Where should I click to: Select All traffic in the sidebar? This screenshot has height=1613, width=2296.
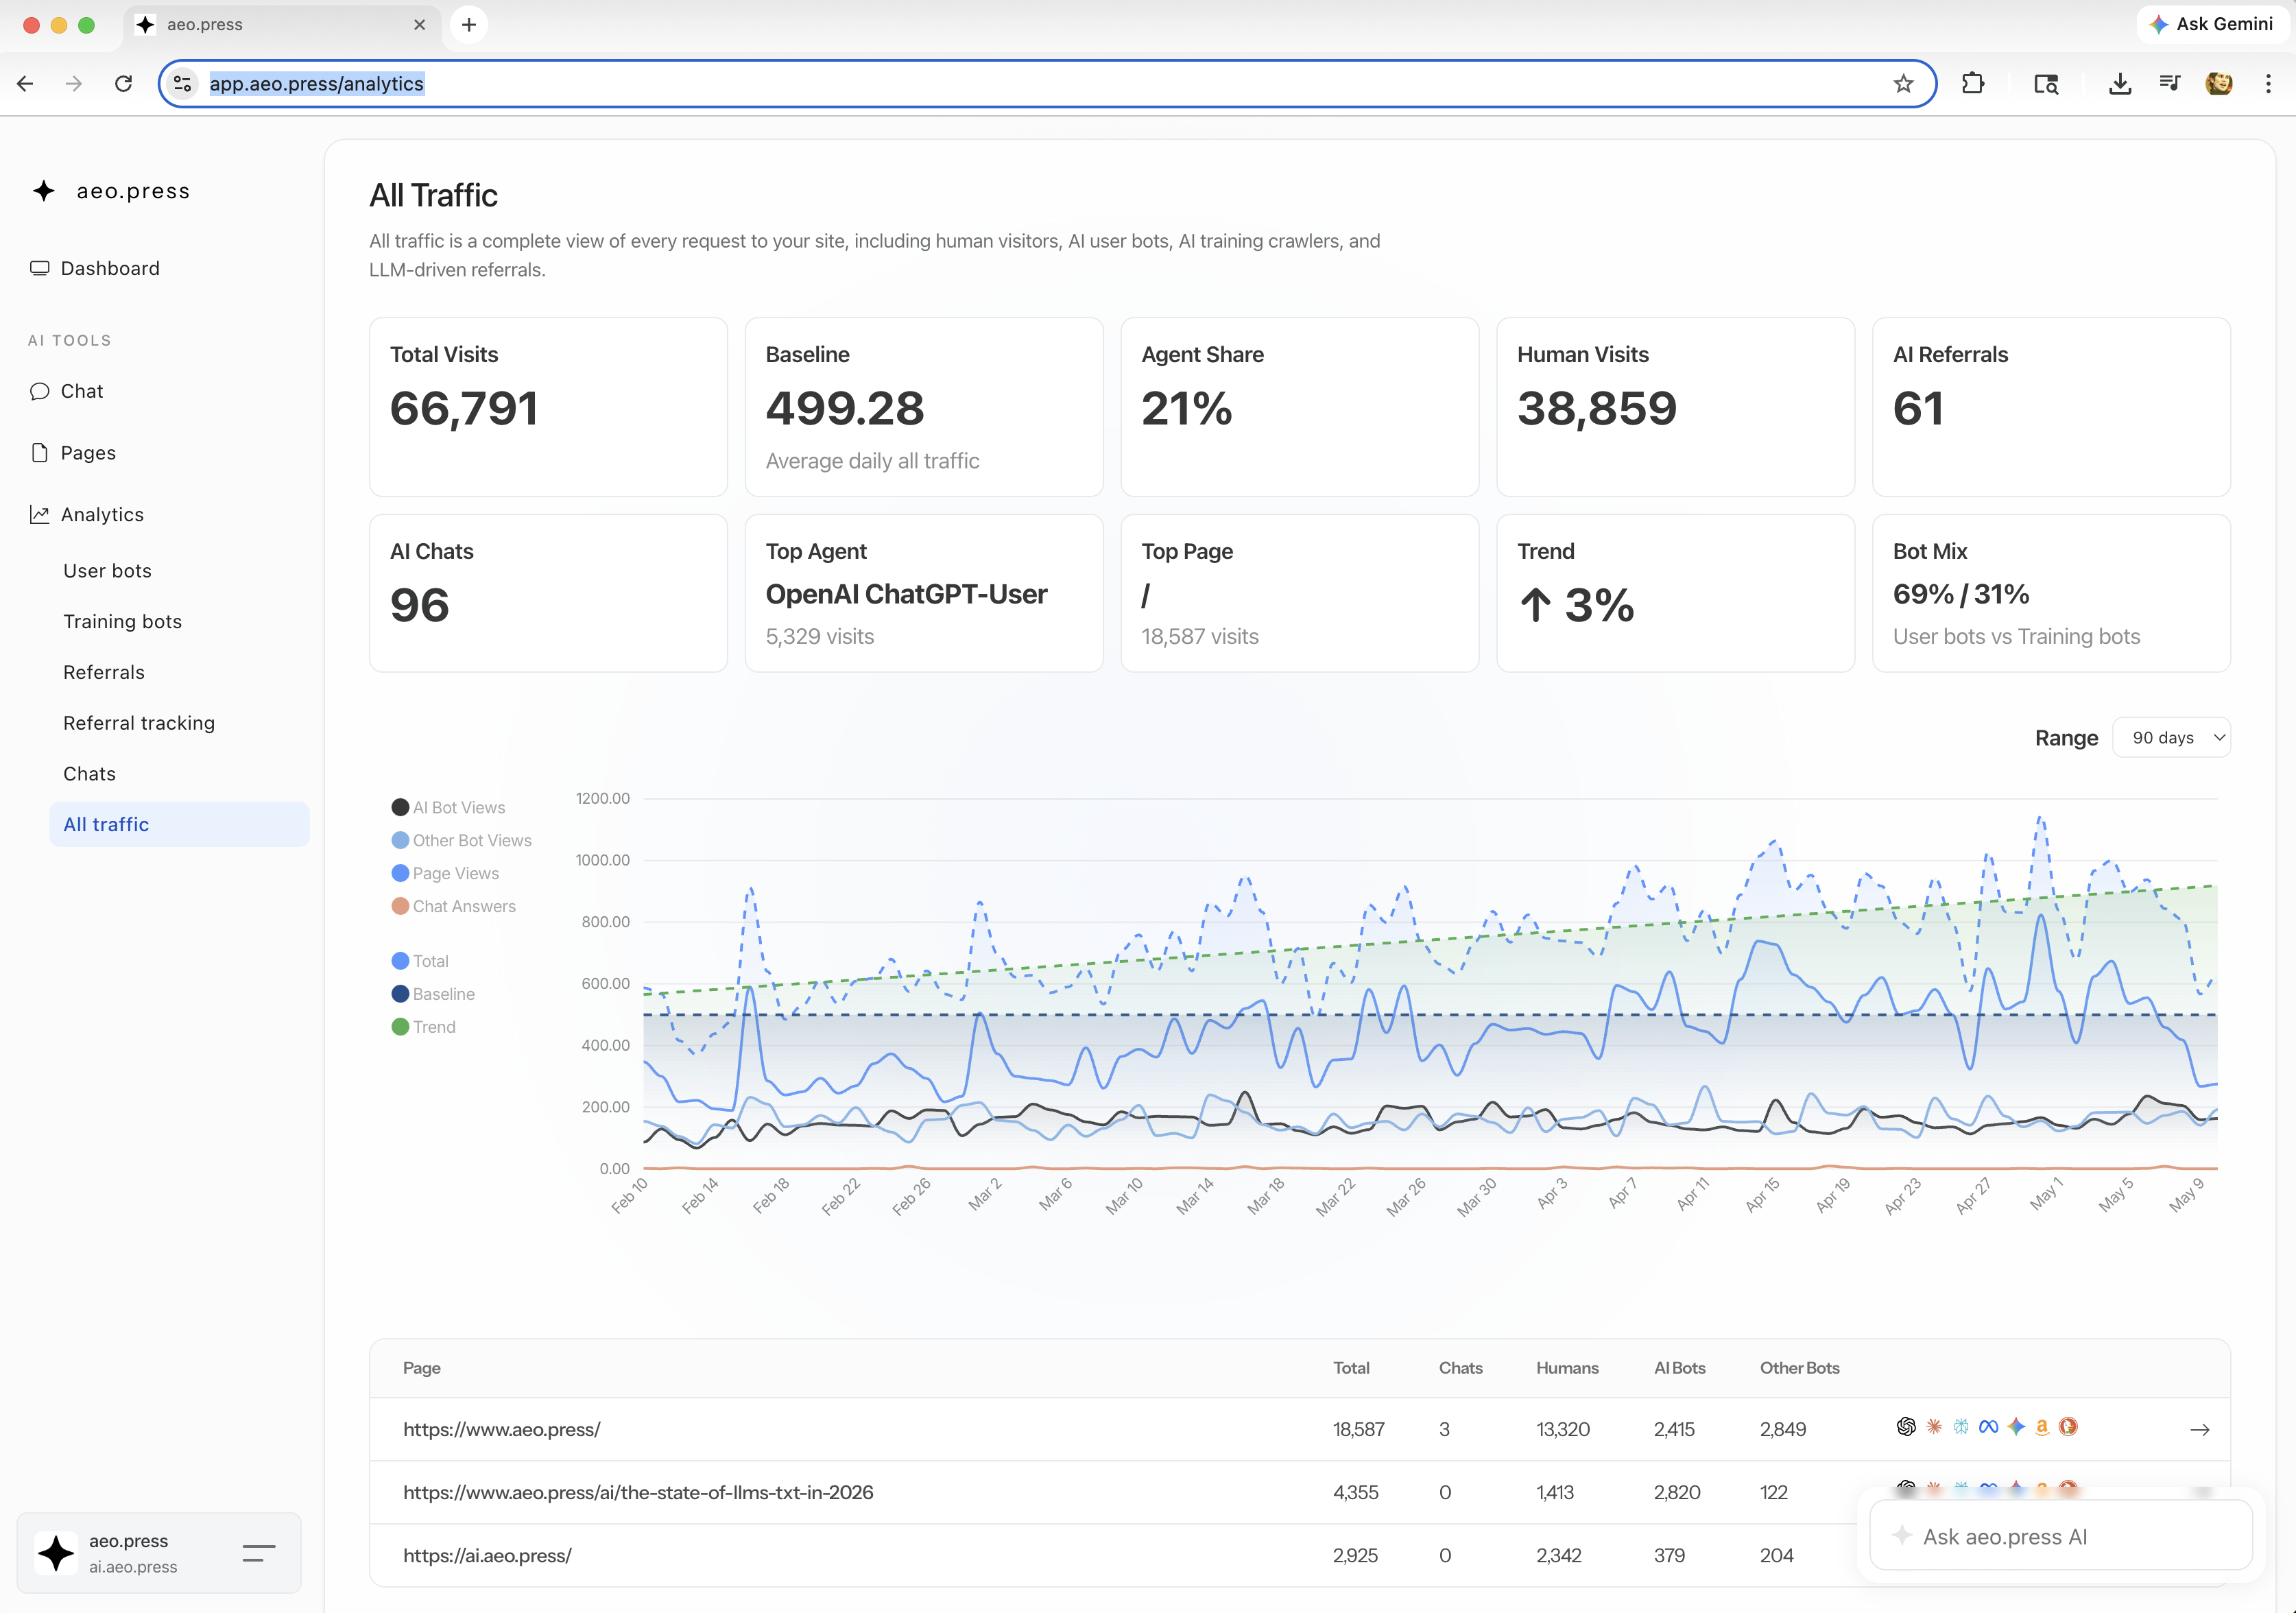[x=179, y=824]
